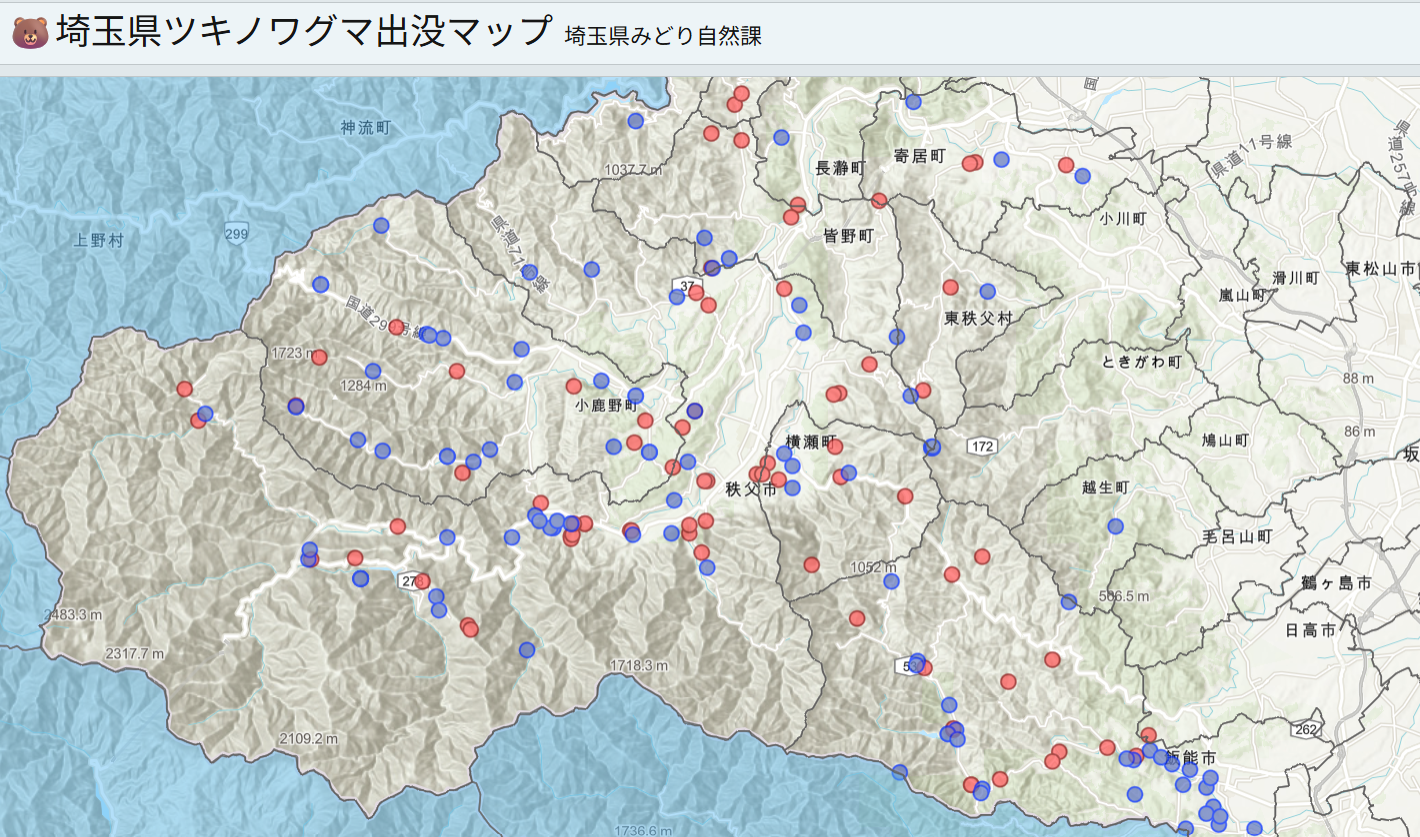Click the 神流町 label in blue area
1420x837 pixels.
[365, 127]
